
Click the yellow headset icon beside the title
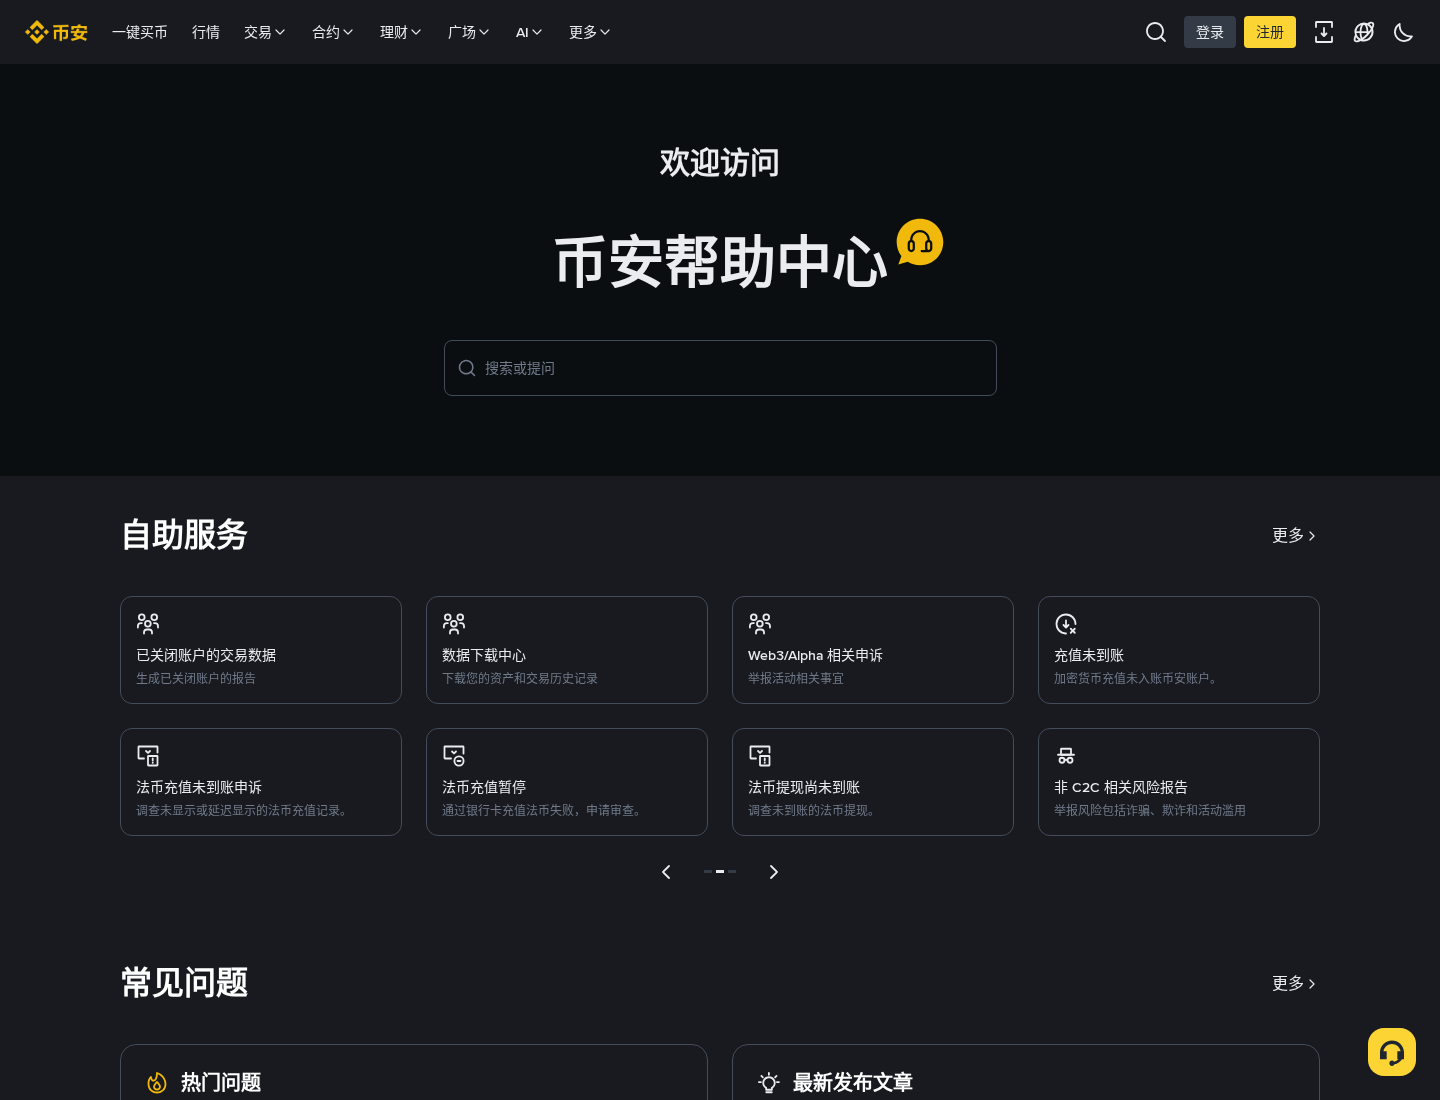point(920,242)
